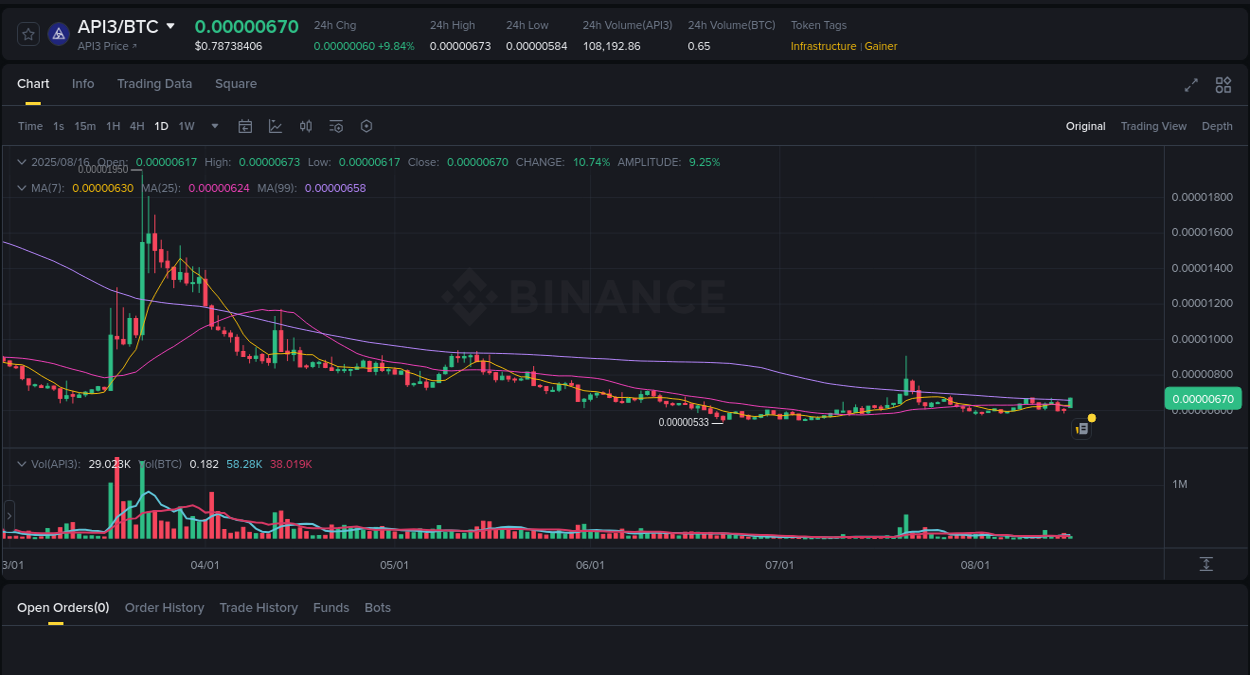The width and height of the screenshot is (1250, 675).
Task: Click the 1D interval button
Action: pyautogui.click(x=161, y=126)
